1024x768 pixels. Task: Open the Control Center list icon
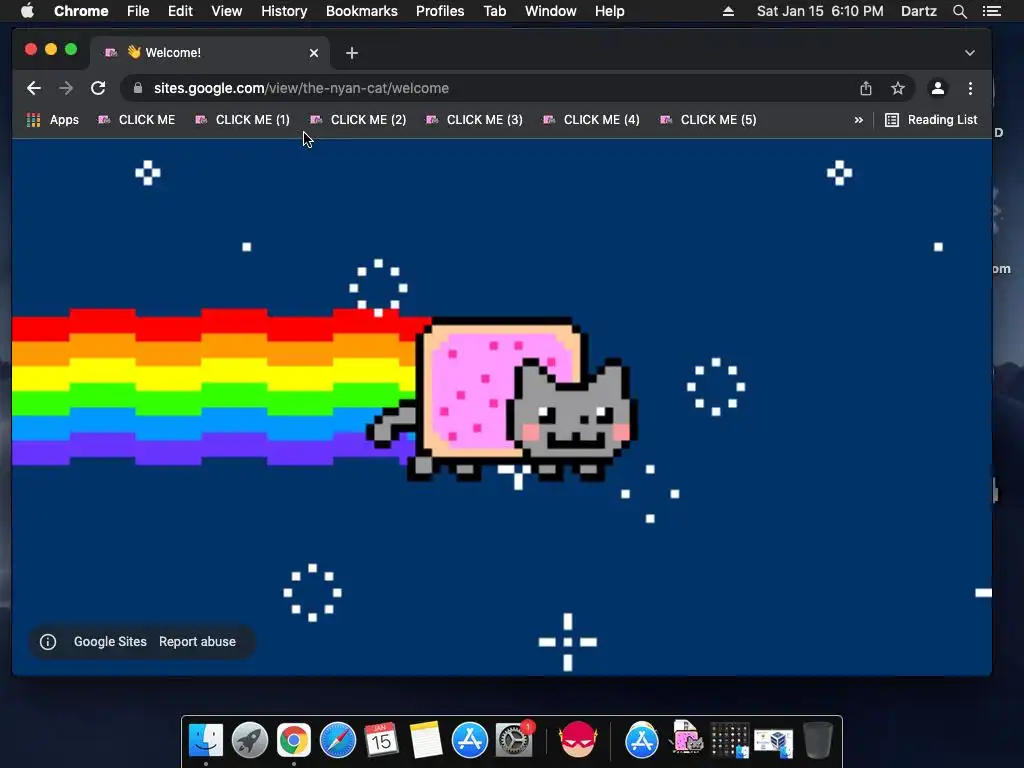[x=991, y=11]
